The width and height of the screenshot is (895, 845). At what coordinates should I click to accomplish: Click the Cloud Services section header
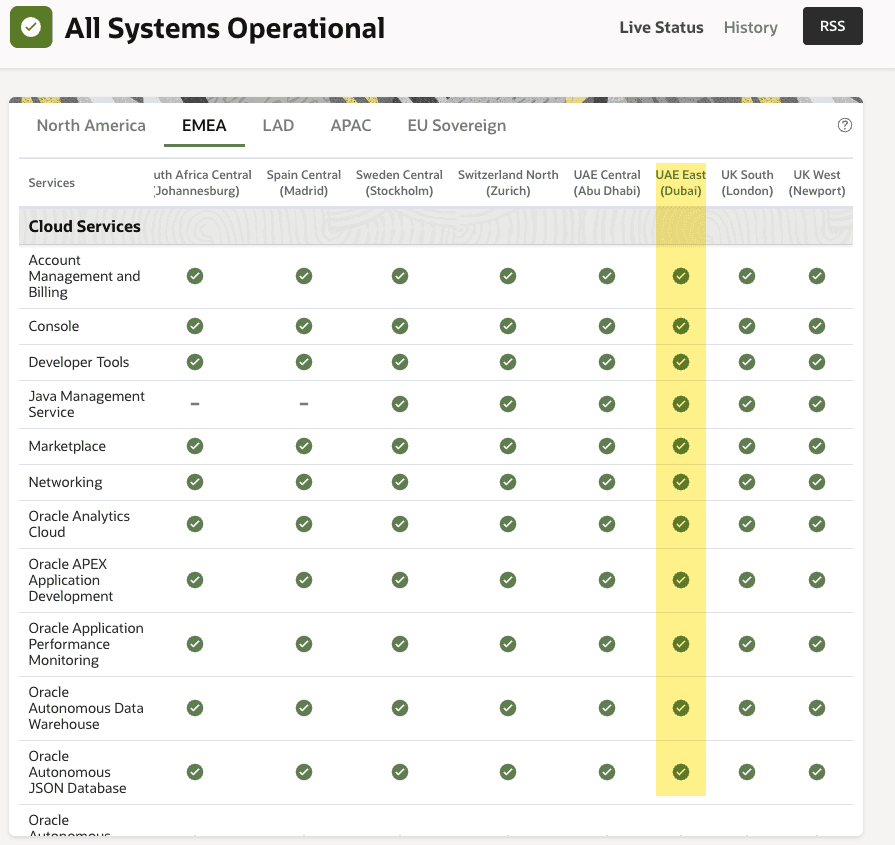85,227
